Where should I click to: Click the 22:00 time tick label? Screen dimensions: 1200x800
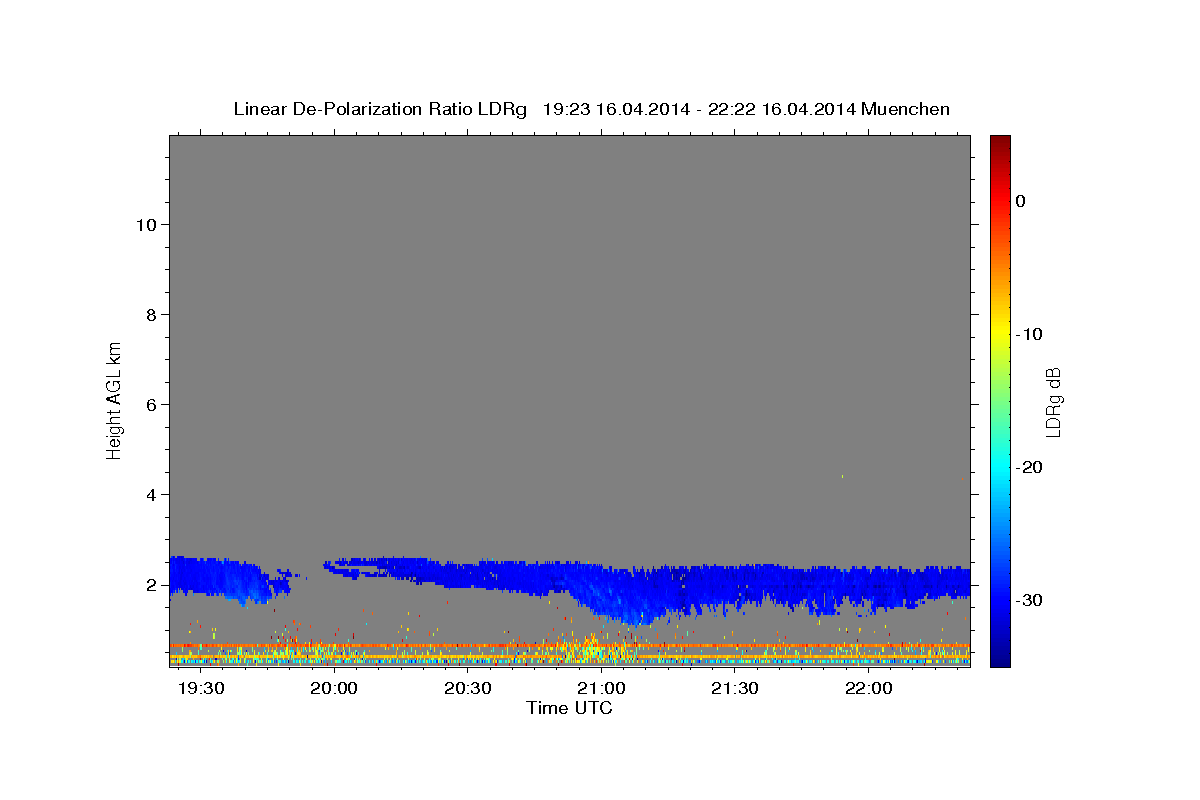(x=869, y=689)
